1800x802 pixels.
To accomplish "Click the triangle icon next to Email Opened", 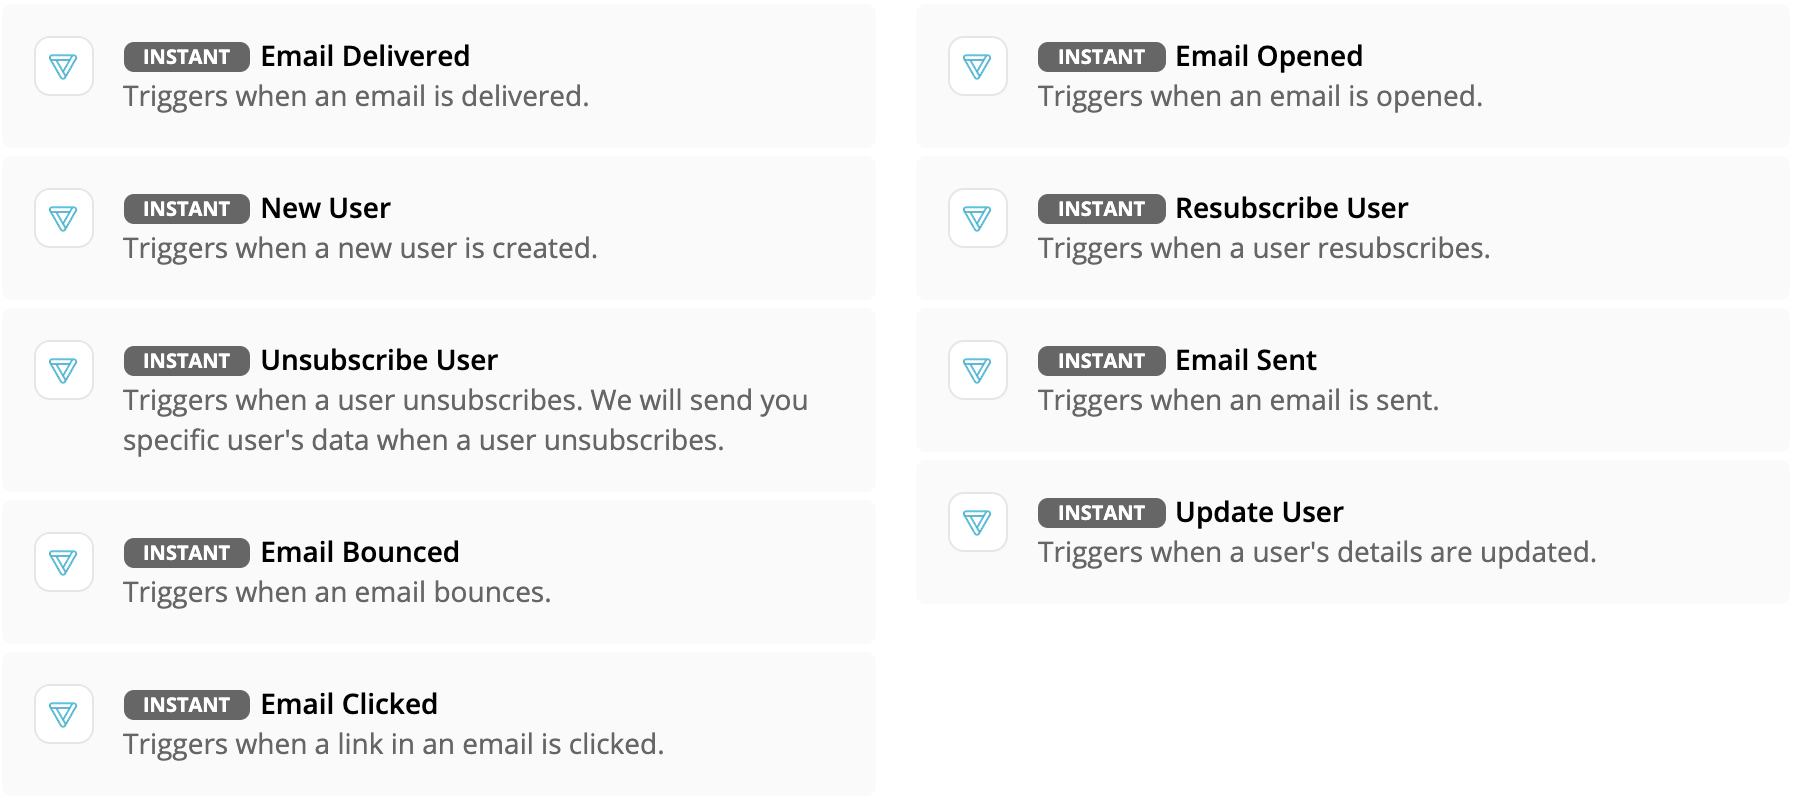I will click(978, 66).
